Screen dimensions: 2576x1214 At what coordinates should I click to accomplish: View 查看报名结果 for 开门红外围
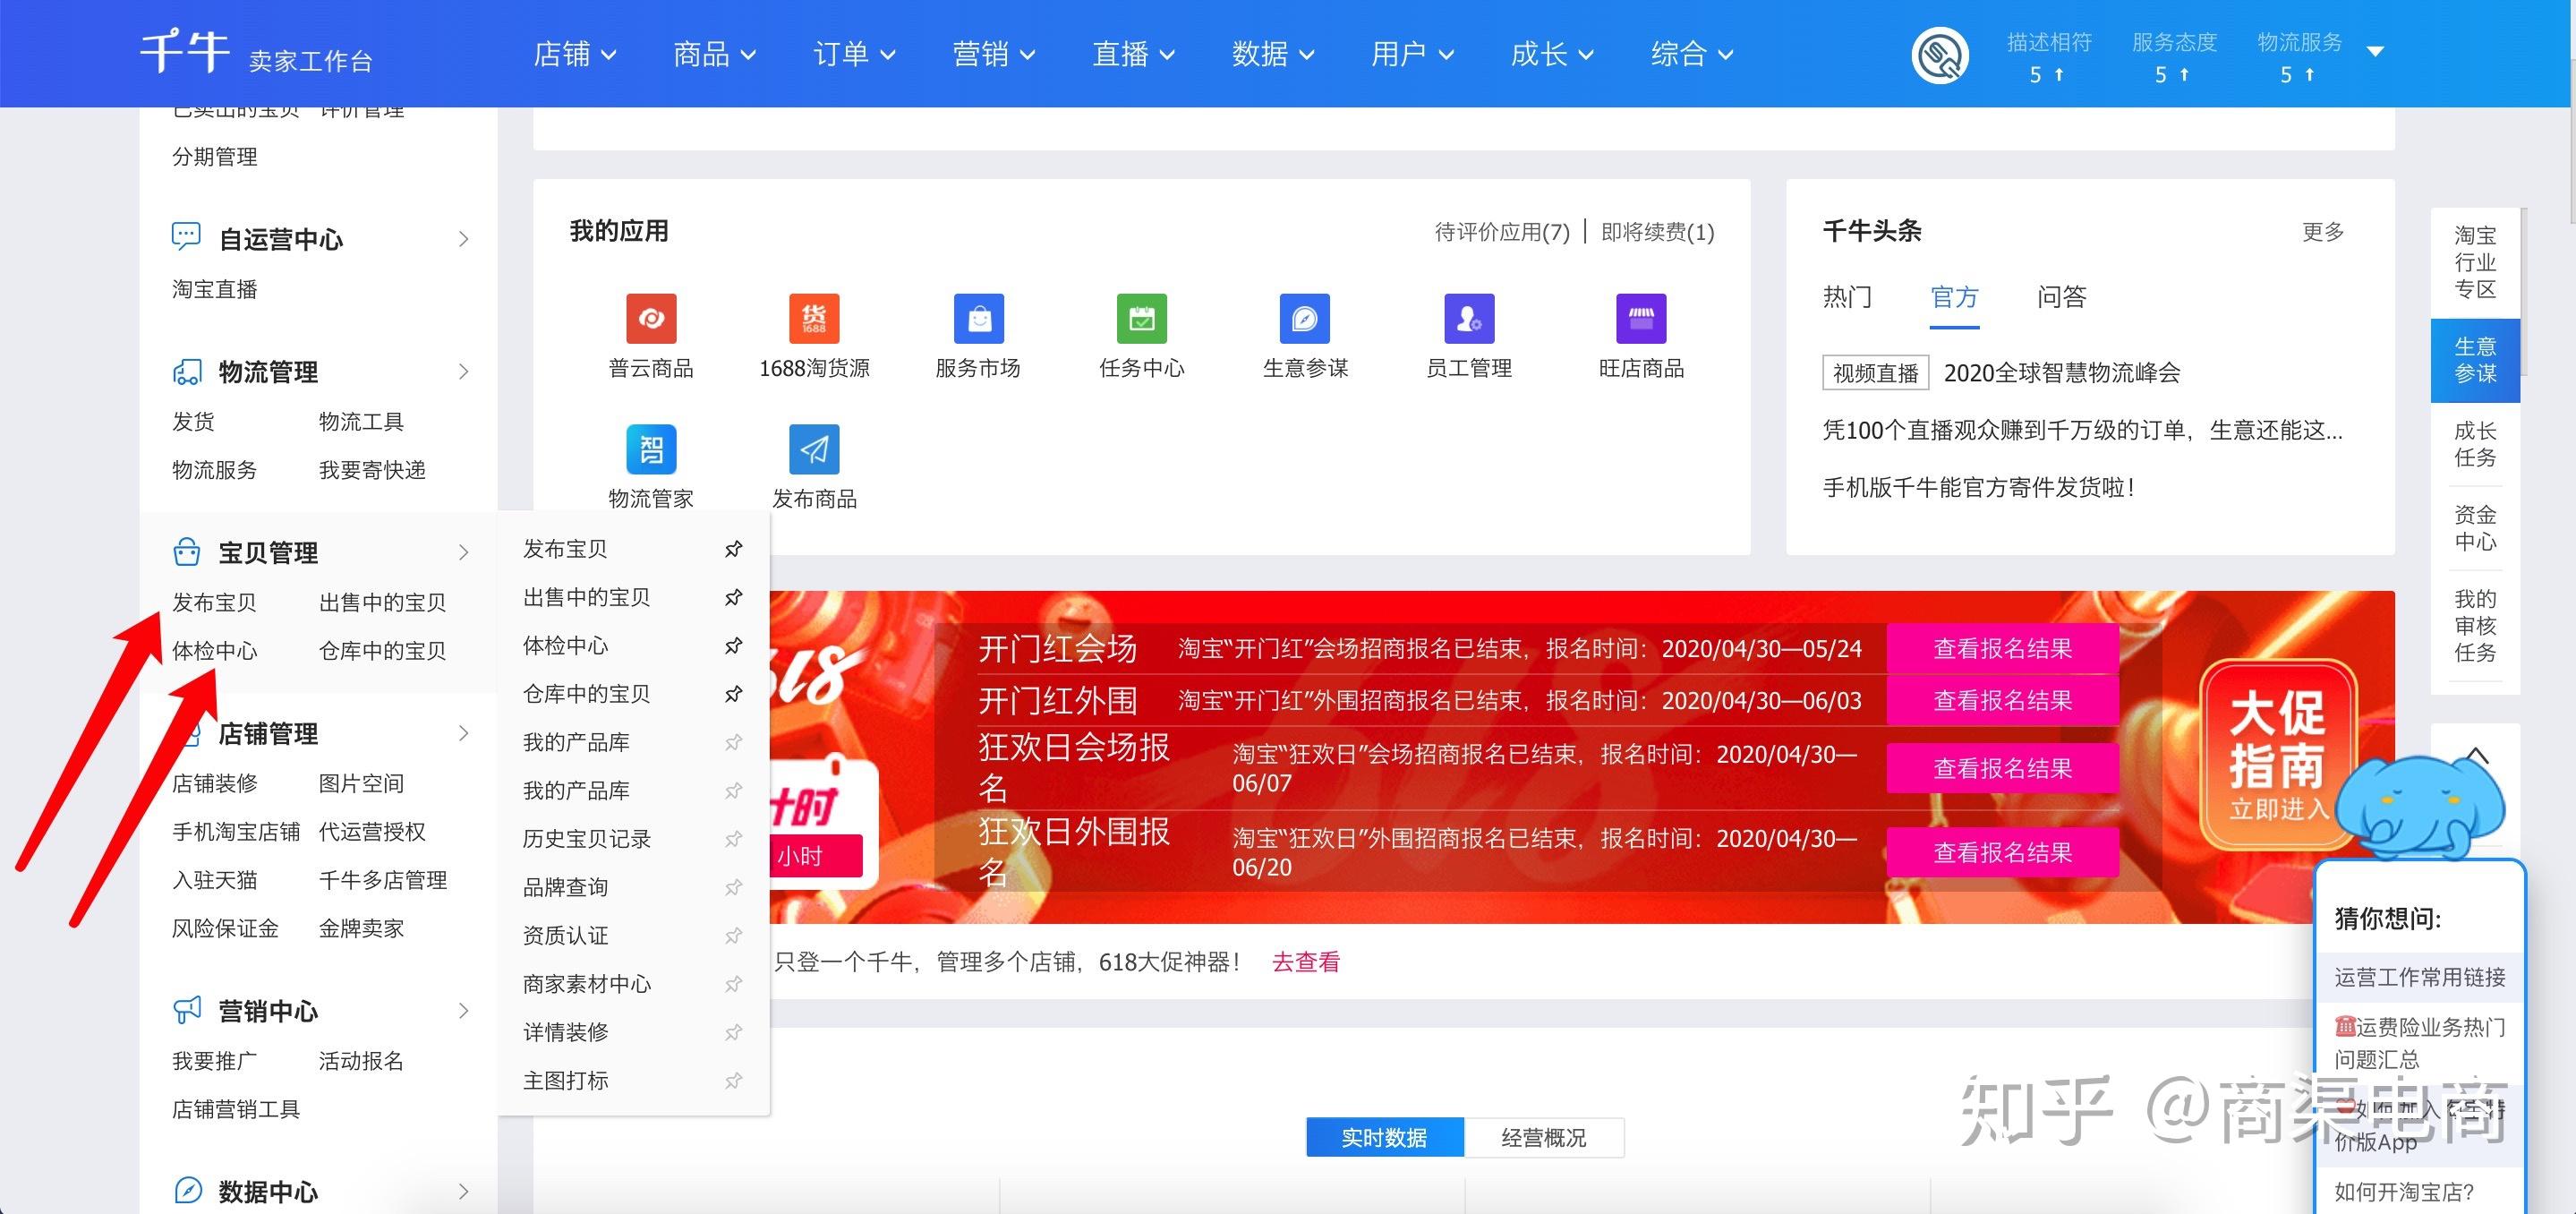click(x=2002, y=700)
